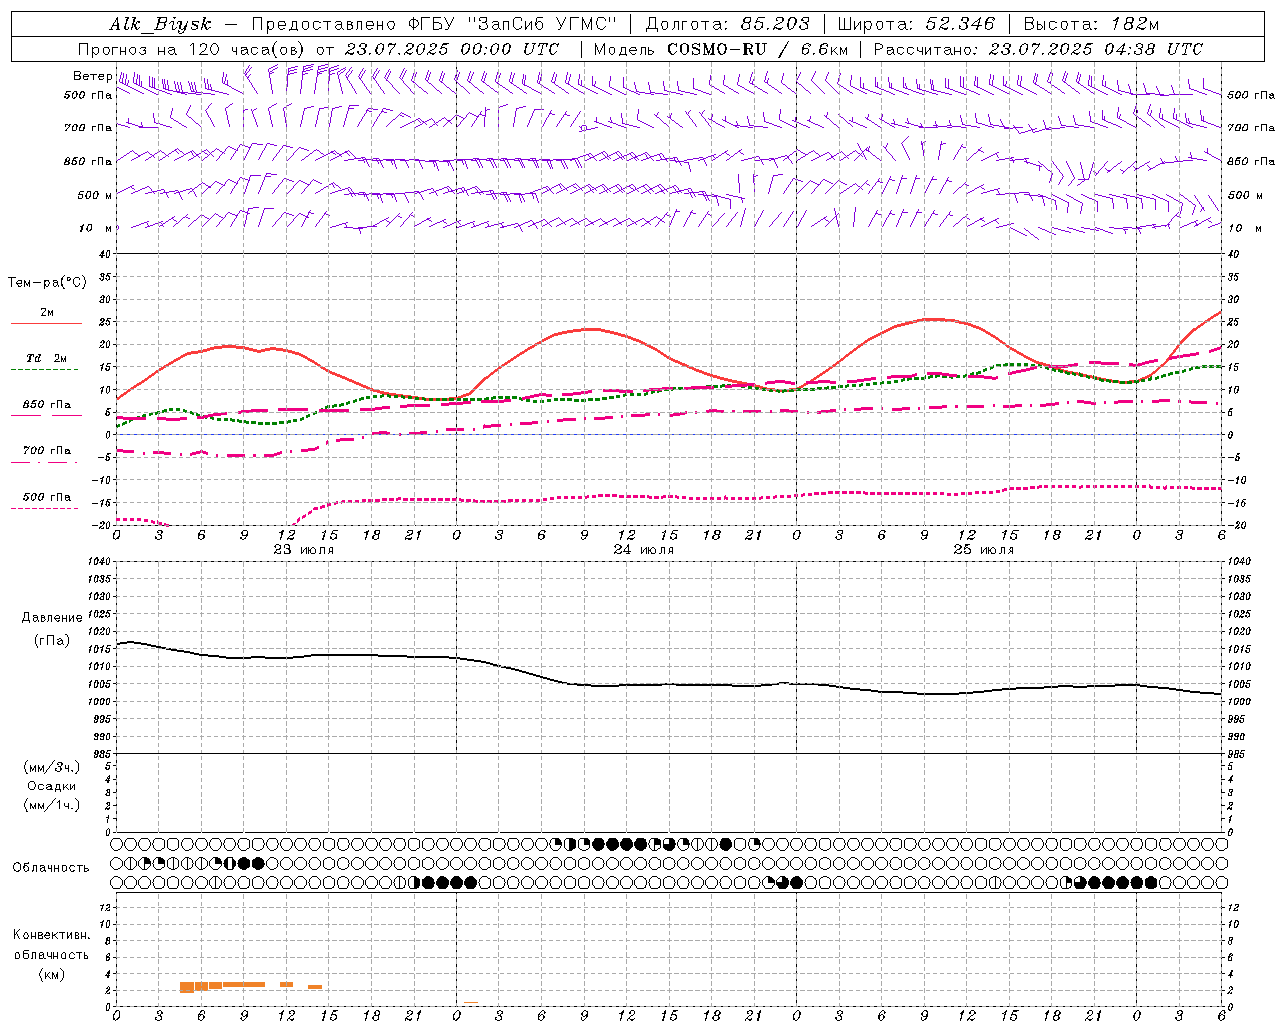Click the '2м' temperature legend label

coord(46,312)
